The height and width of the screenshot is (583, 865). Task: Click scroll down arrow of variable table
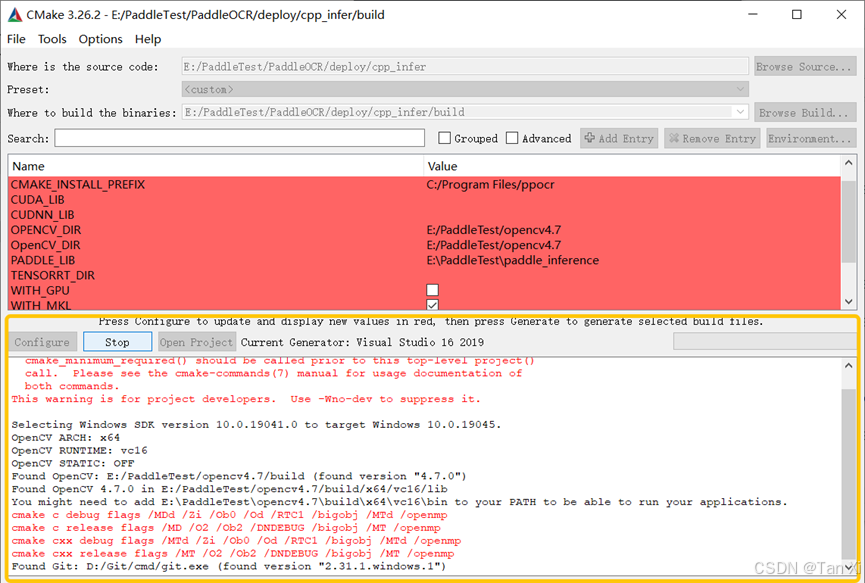[x=848, y=302]
